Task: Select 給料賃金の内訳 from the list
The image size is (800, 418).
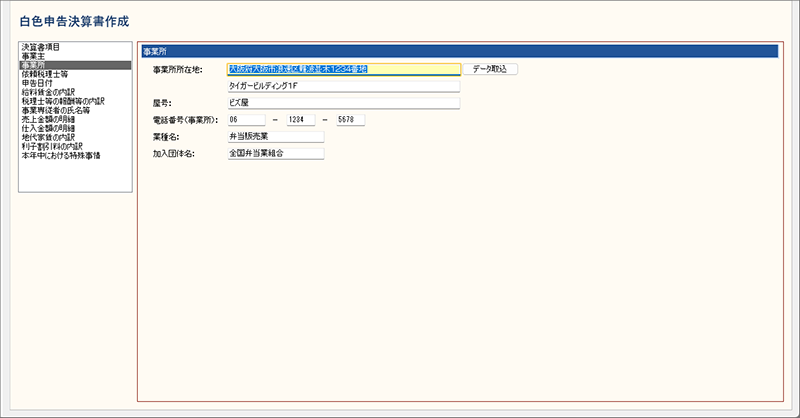Action: pos(48,92)
